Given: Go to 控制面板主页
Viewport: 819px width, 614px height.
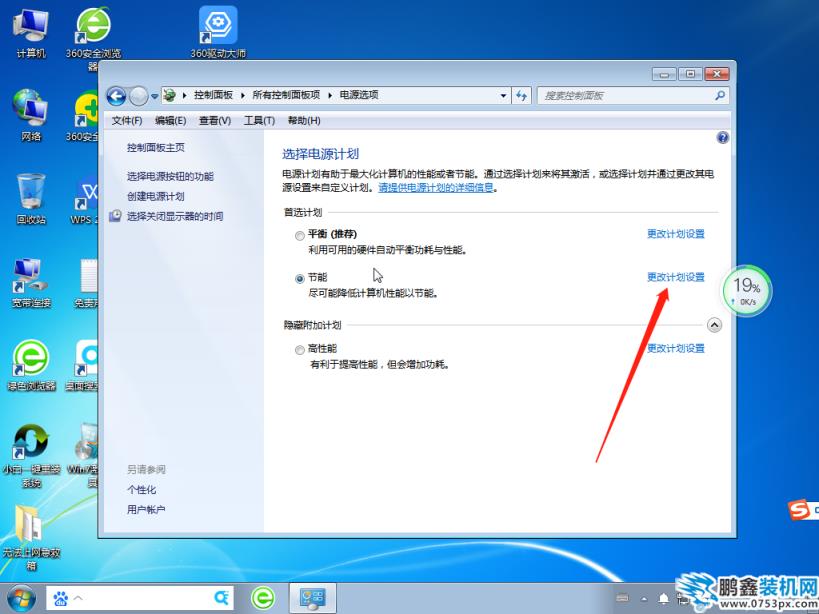Looking at the screenshot, I should 156,148.
